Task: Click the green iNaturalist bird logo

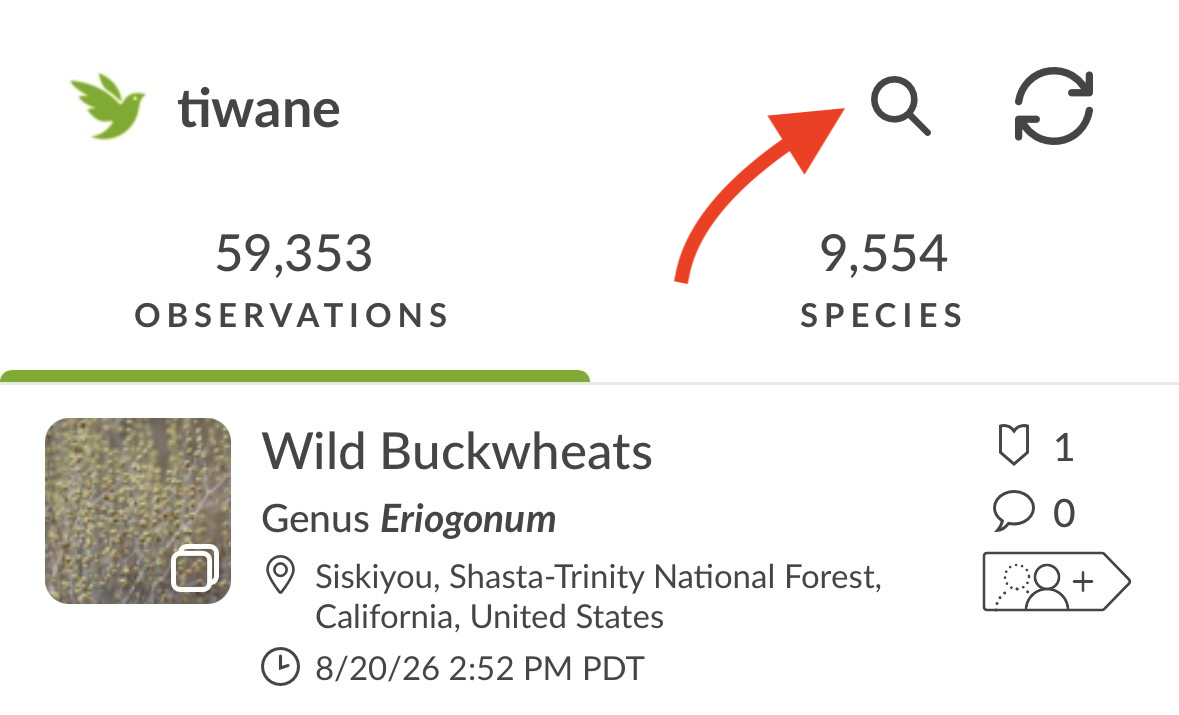Action: (108, 106)
